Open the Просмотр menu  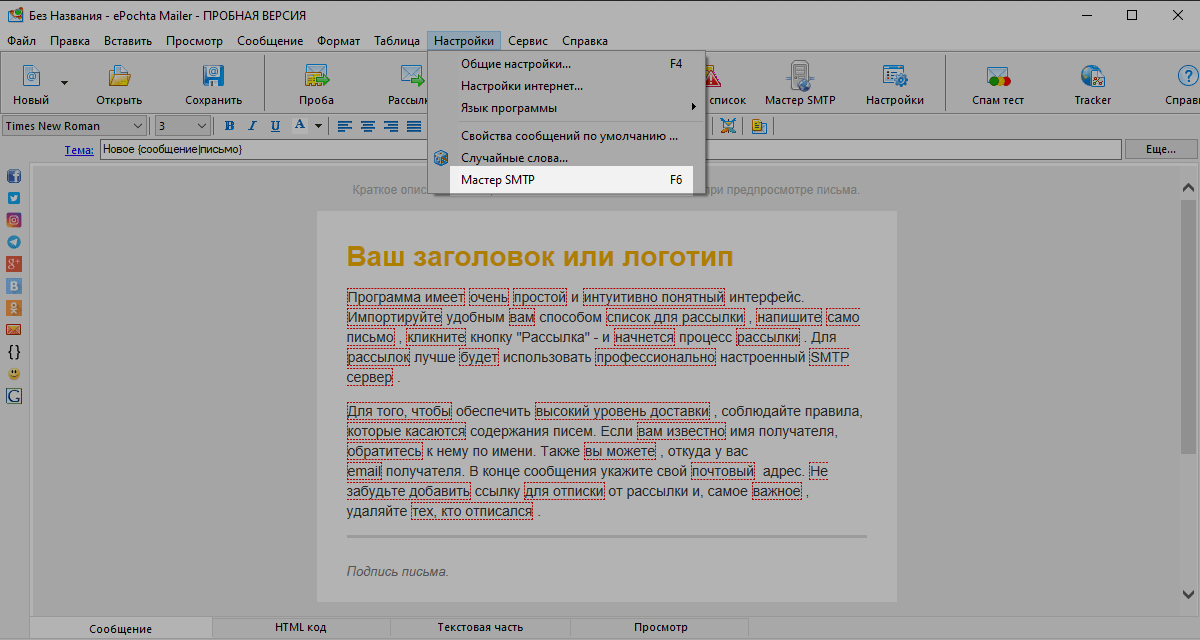click(x=195, y=41)
